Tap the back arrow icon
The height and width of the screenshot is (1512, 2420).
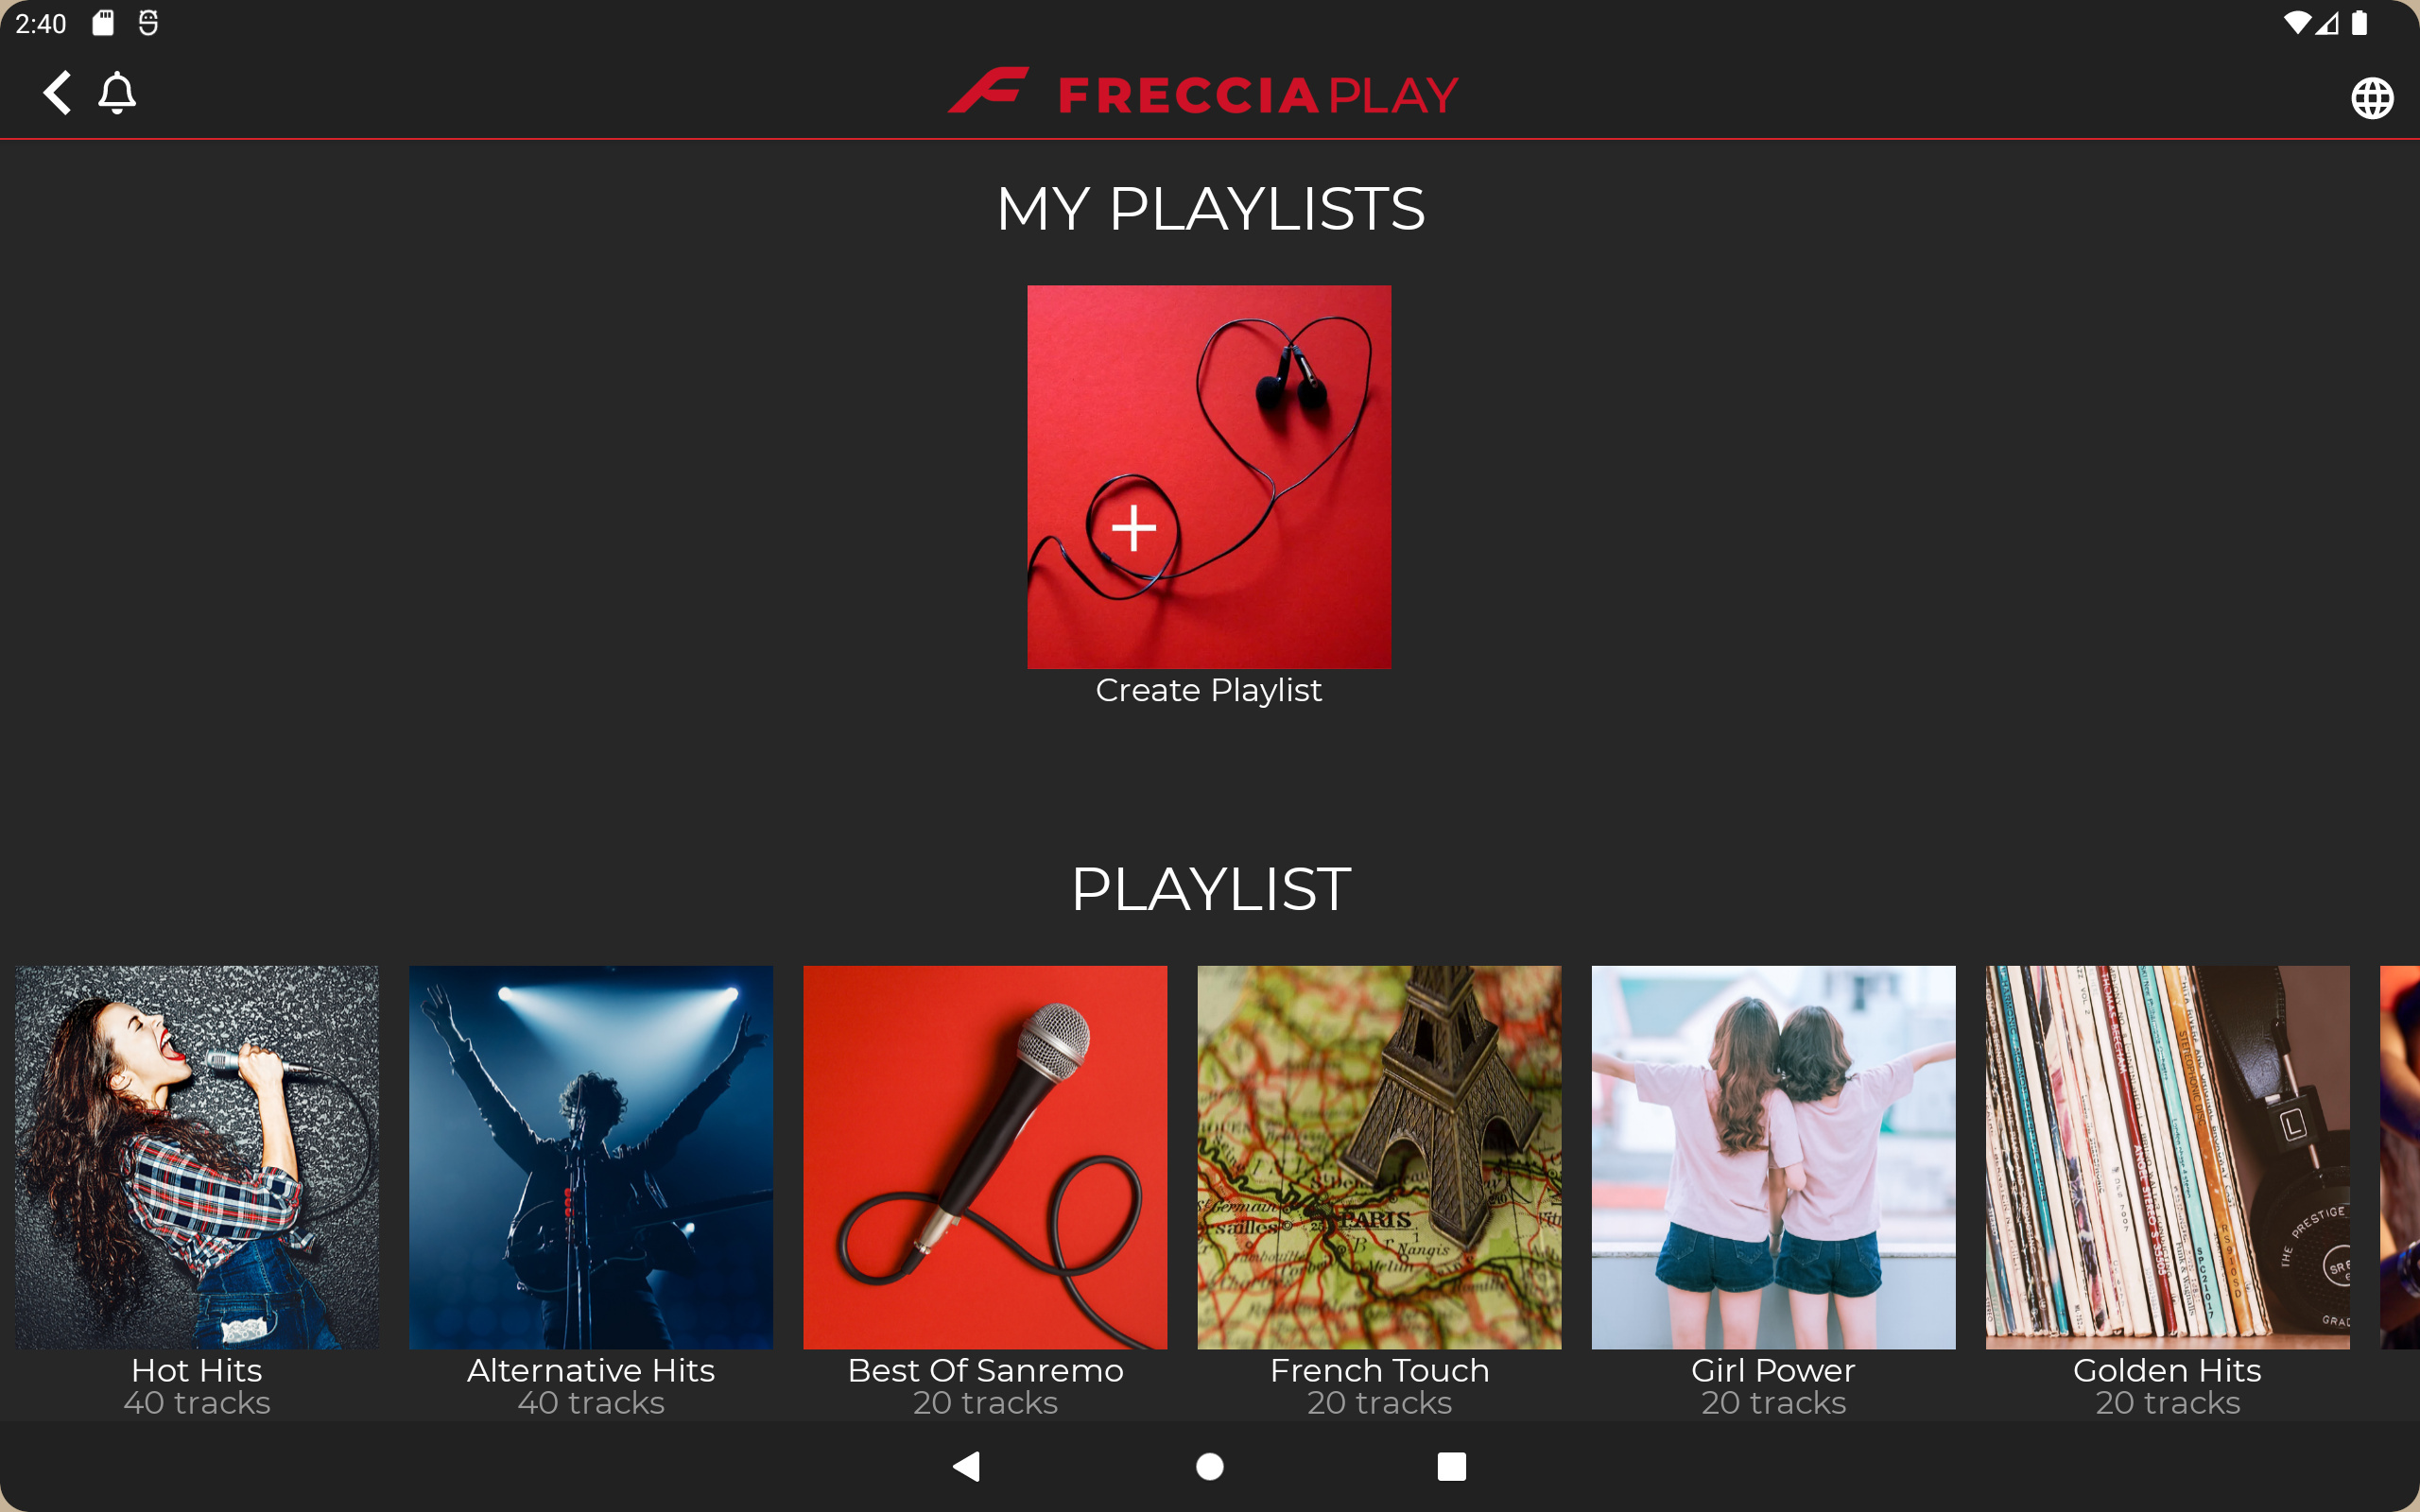point(57,93)
